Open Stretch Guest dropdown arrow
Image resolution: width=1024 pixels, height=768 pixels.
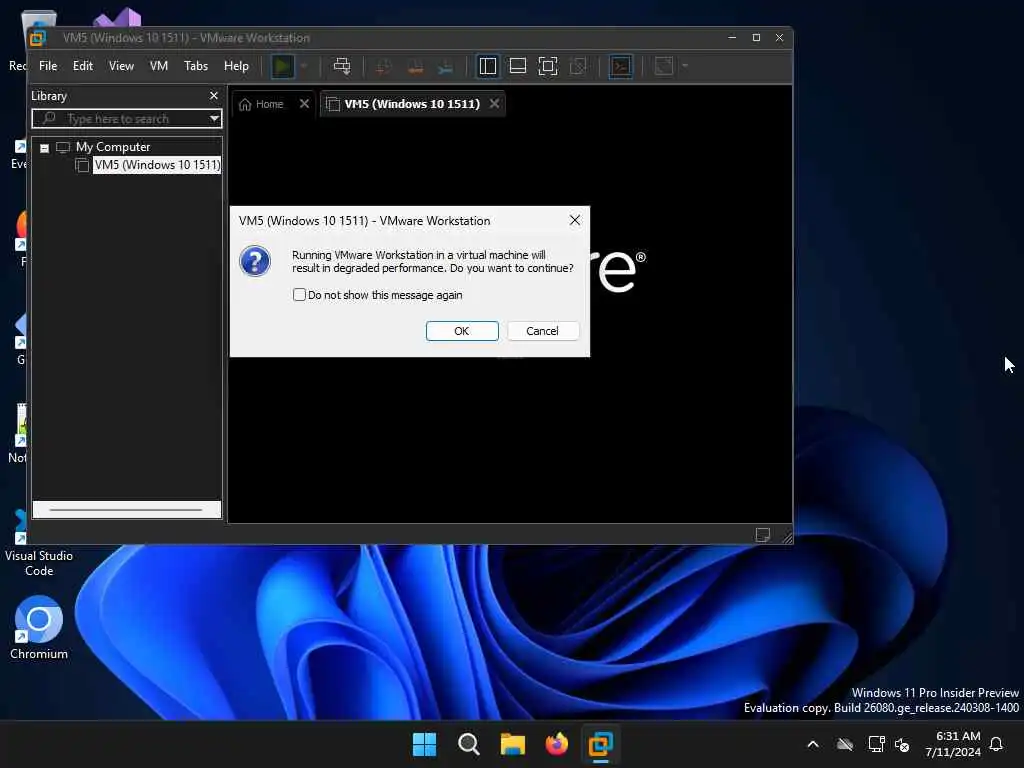[685, 66]
